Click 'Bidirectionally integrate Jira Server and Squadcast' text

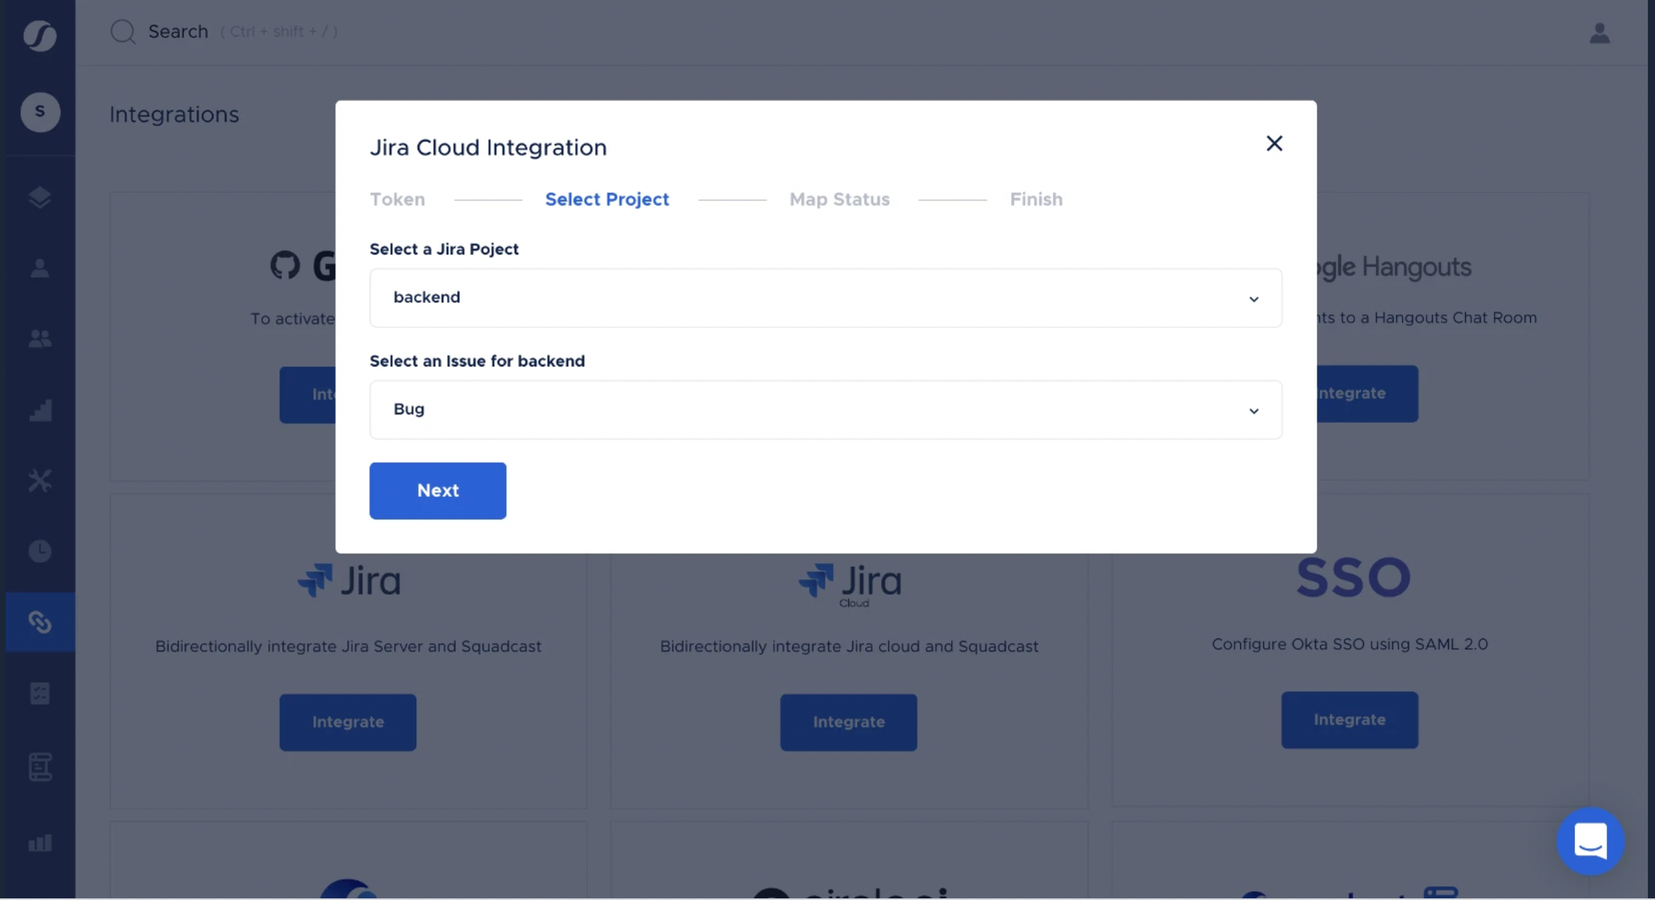tap(348, 646)
